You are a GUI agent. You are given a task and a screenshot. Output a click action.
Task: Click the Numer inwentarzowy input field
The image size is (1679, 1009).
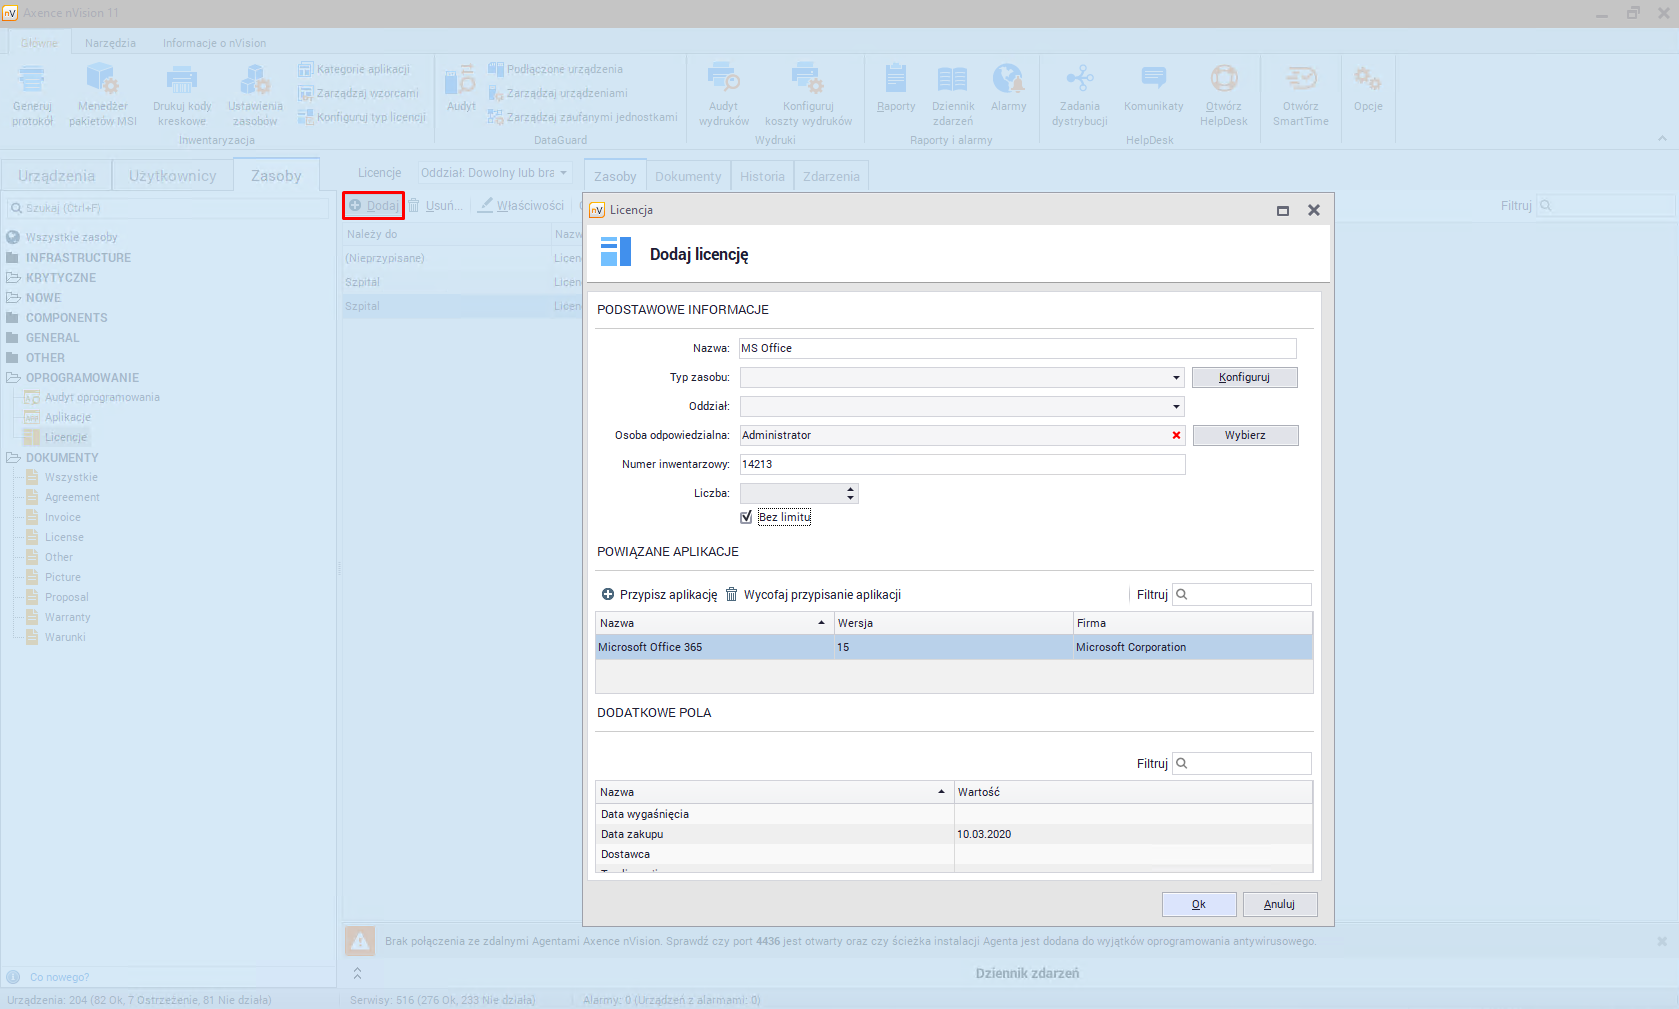[961, 464]
